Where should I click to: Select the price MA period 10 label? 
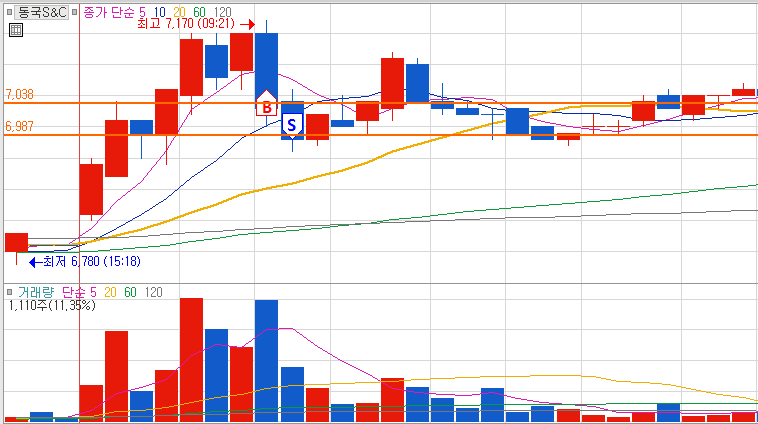point(159,12)
